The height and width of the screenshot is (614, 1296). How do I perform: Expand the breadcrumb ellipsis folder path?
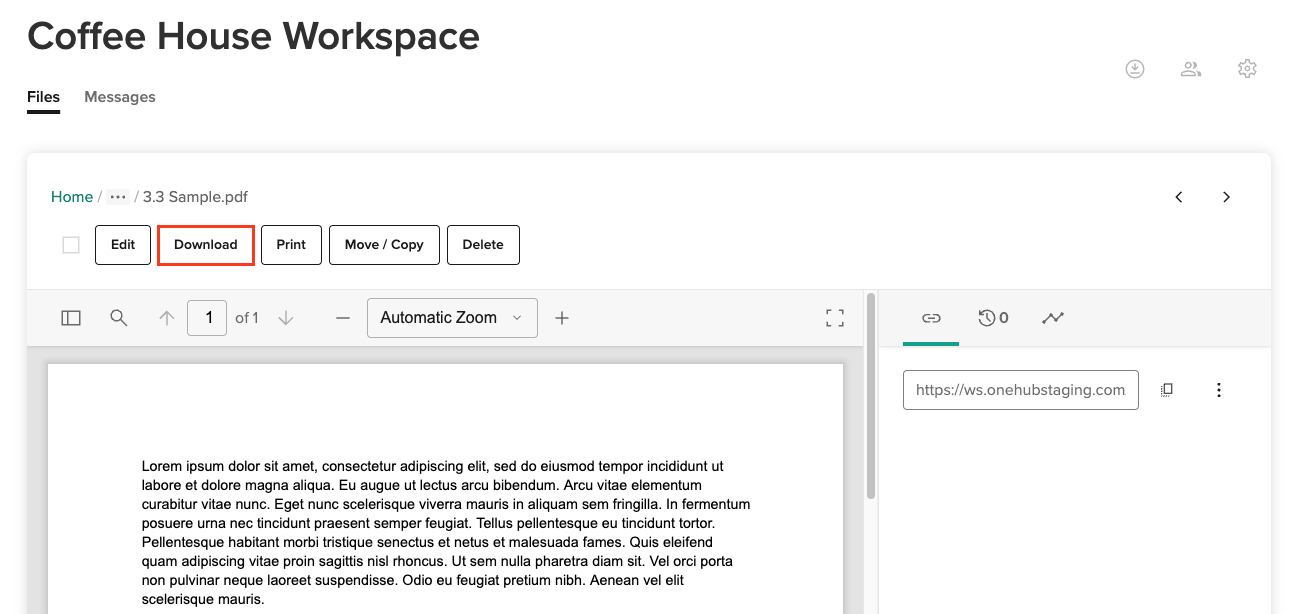tap(118, 197)
